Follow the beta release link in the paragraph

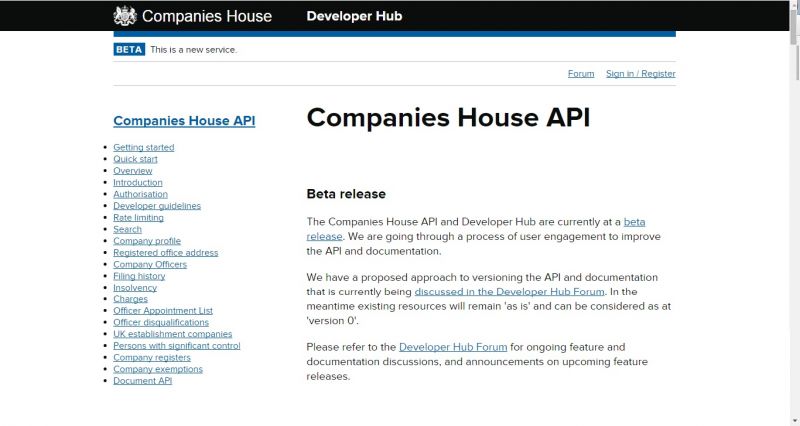[x=634, y=222]
